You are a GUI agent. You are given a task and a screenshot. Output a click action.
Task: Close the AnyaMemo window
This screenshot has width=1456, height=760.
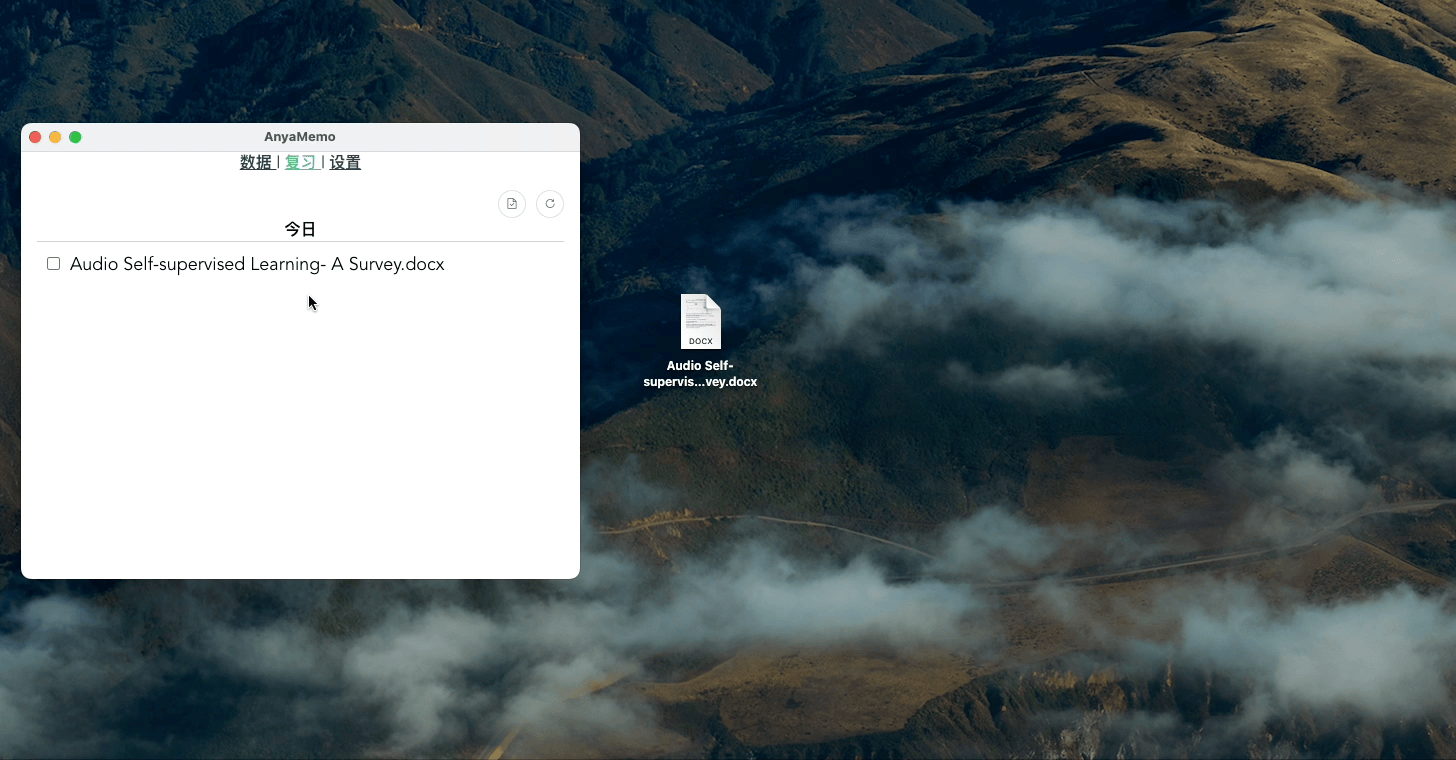[35, 137]
